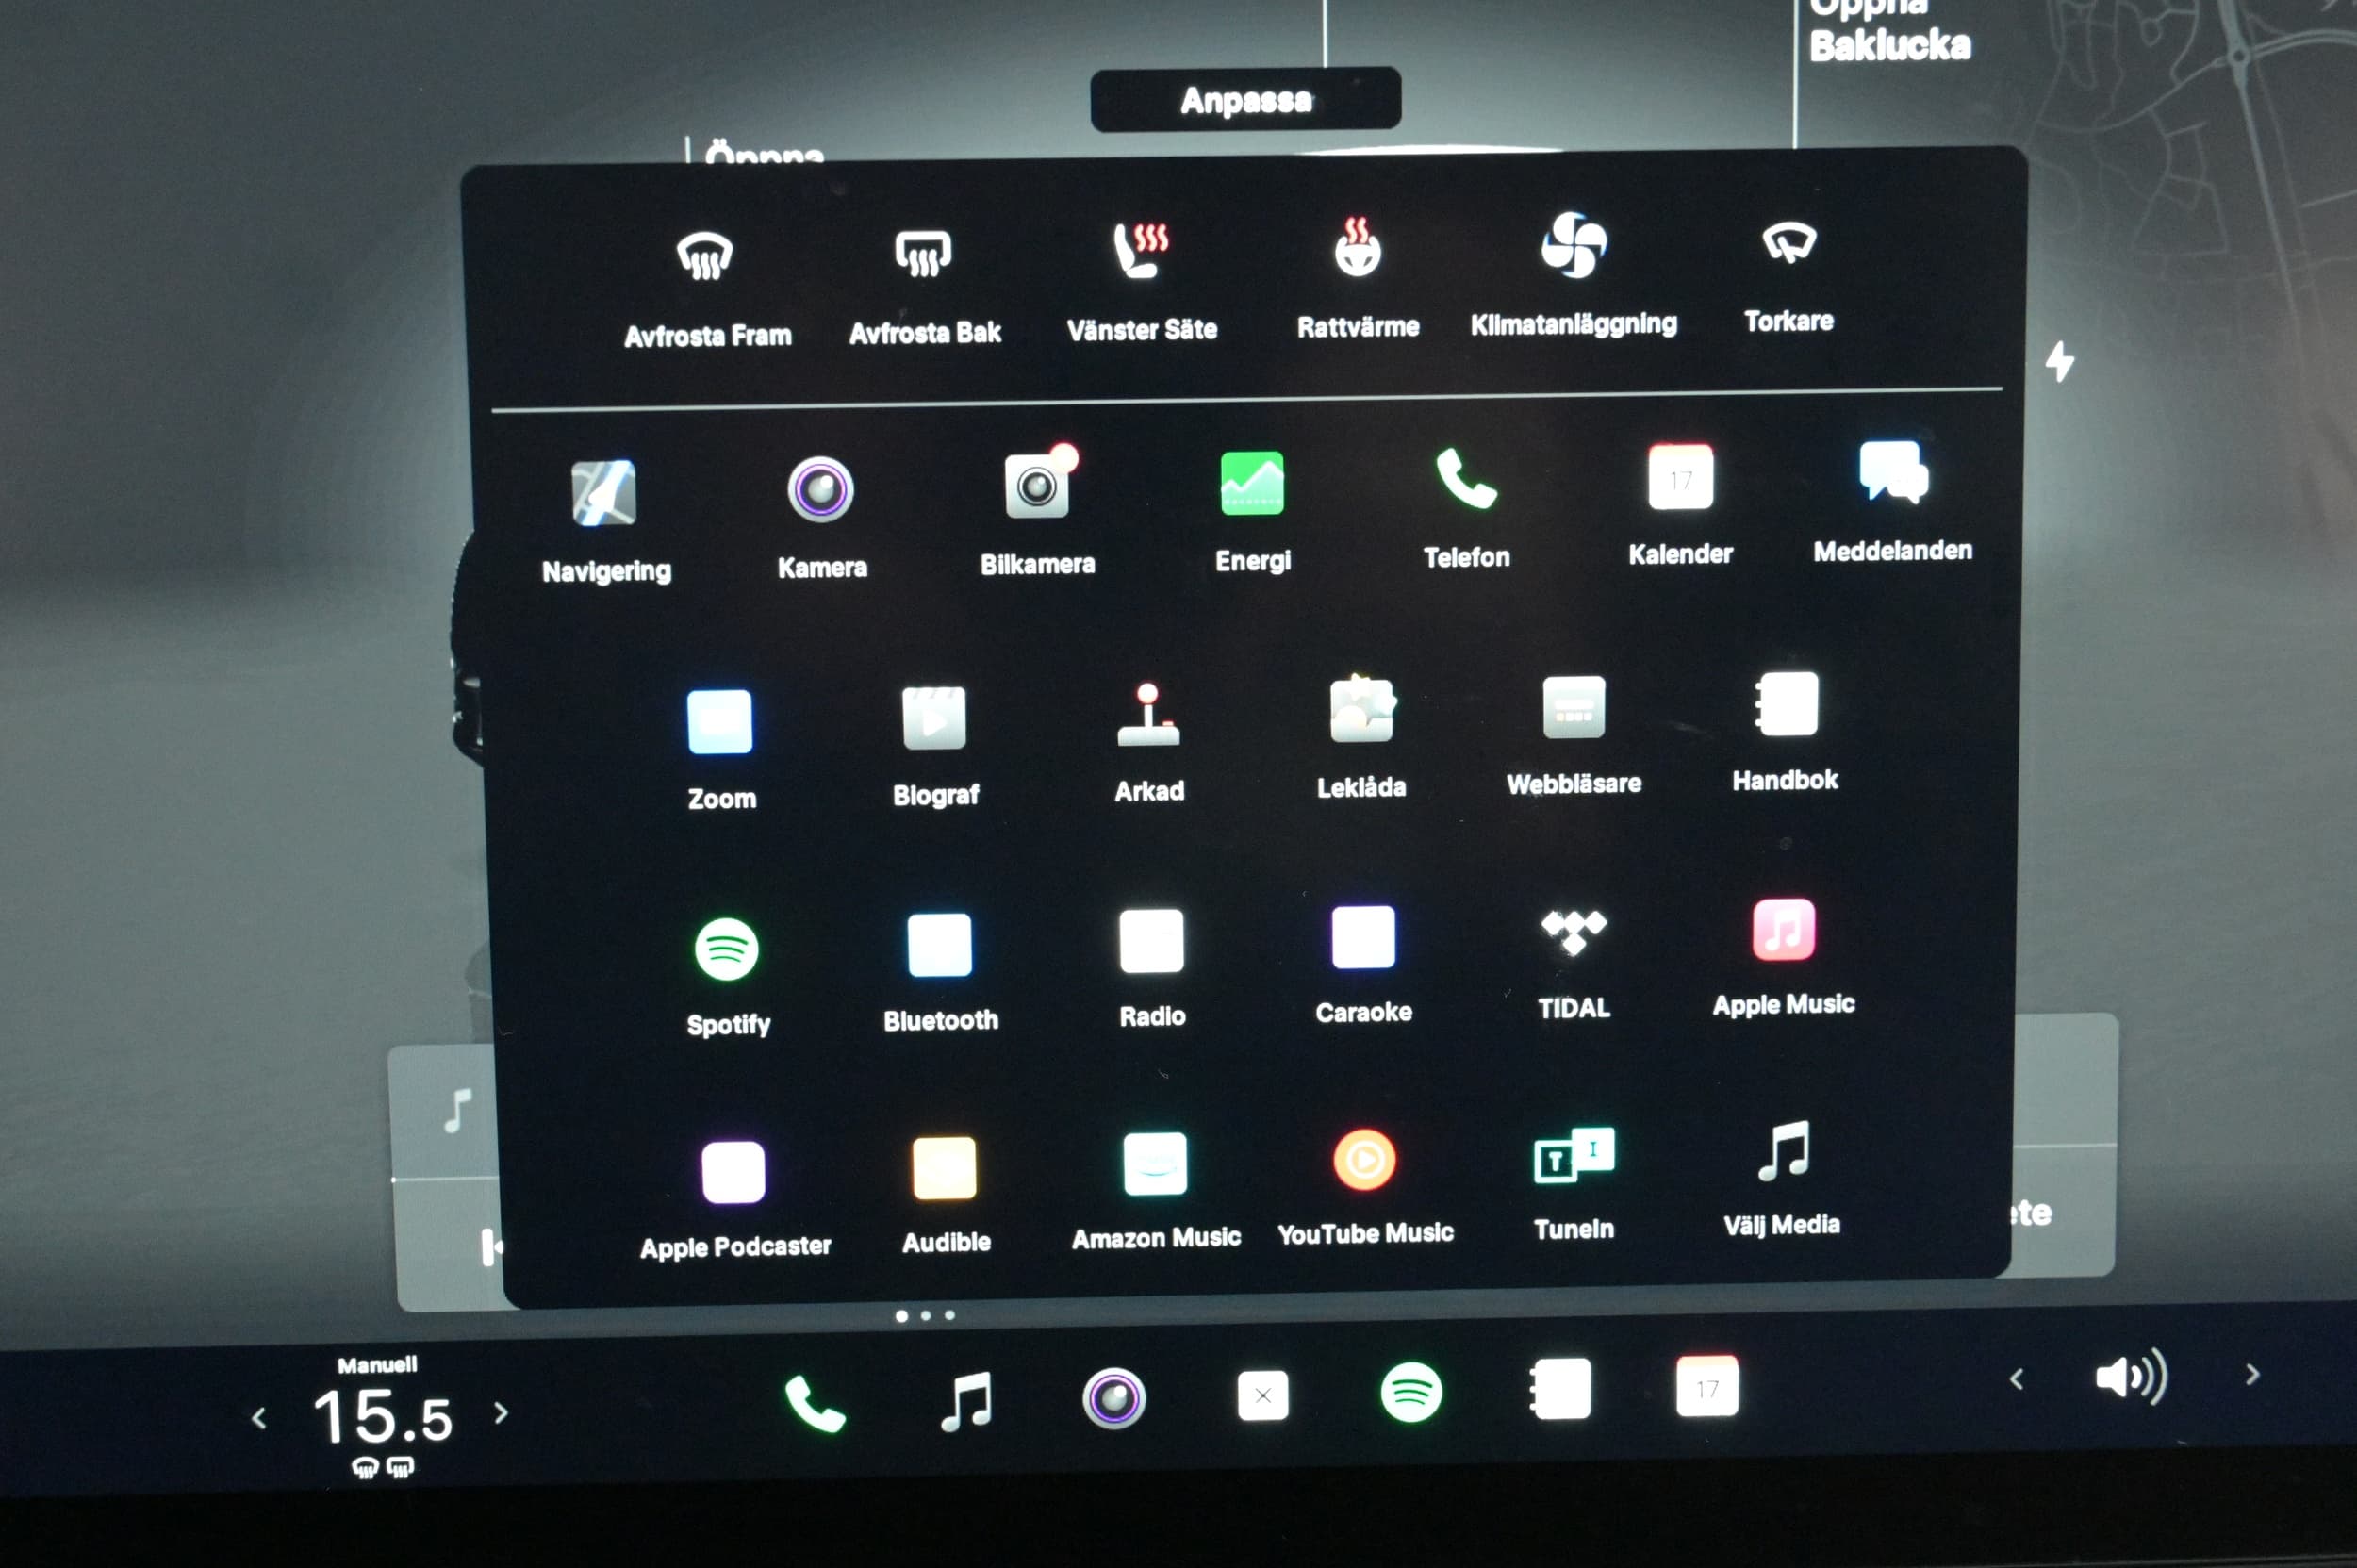Raise volume with right chevron
2357x1568 pixels.
click(x=2252, y=1375)
